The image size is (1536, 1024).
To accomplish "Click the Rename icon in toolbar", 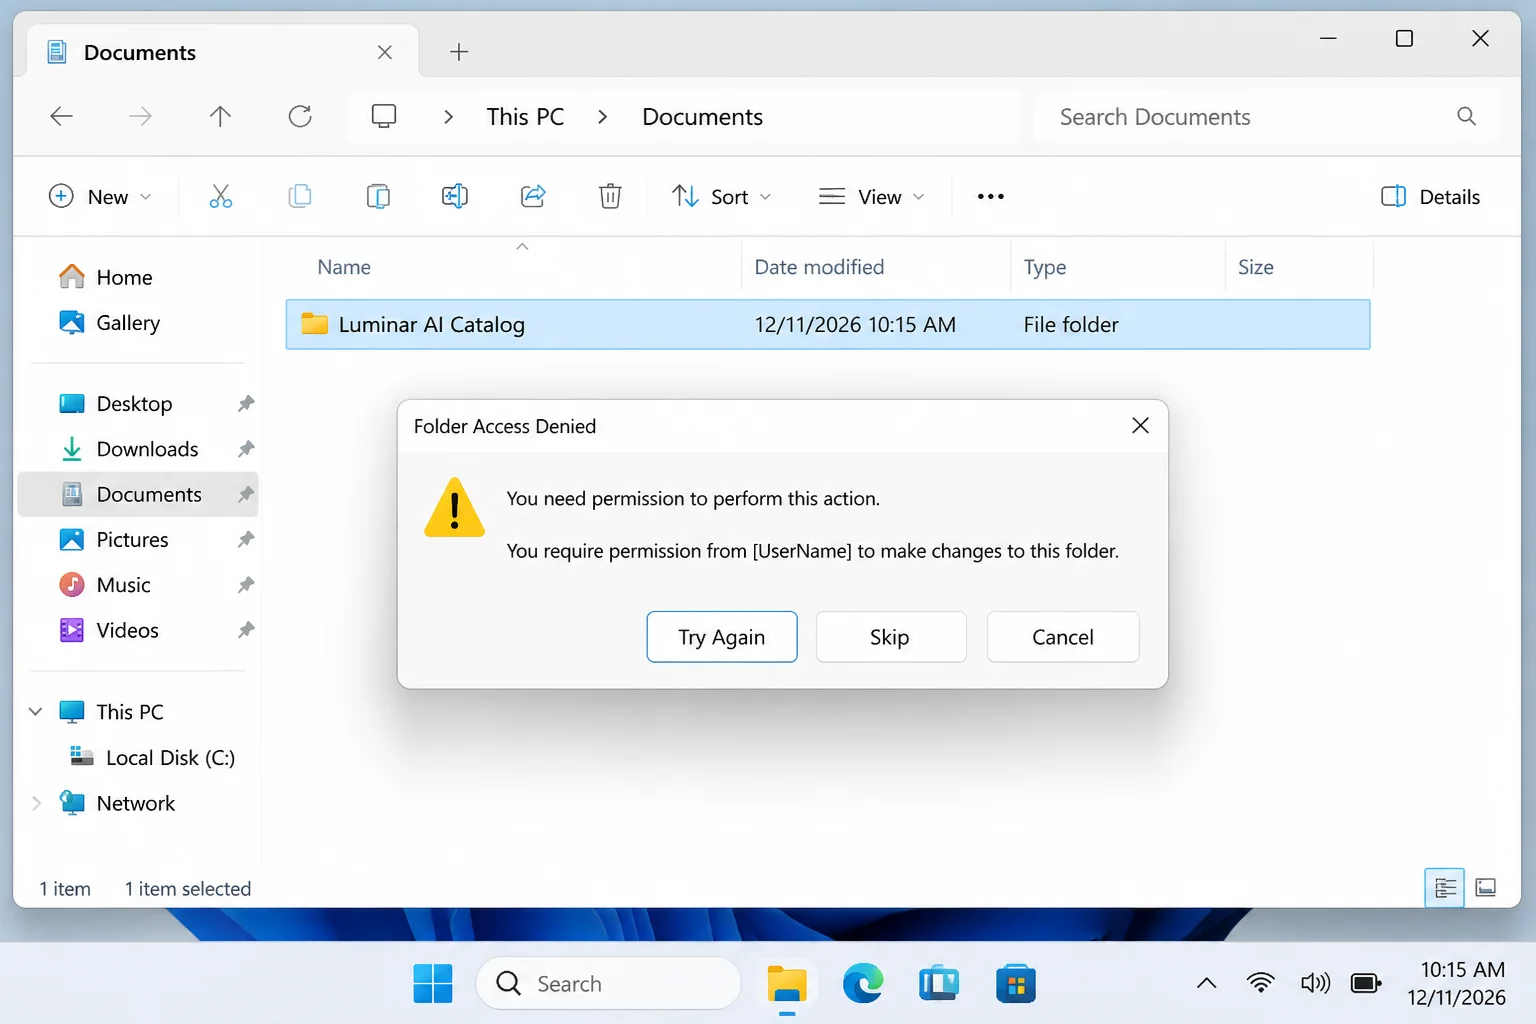I will click(455, 196).
